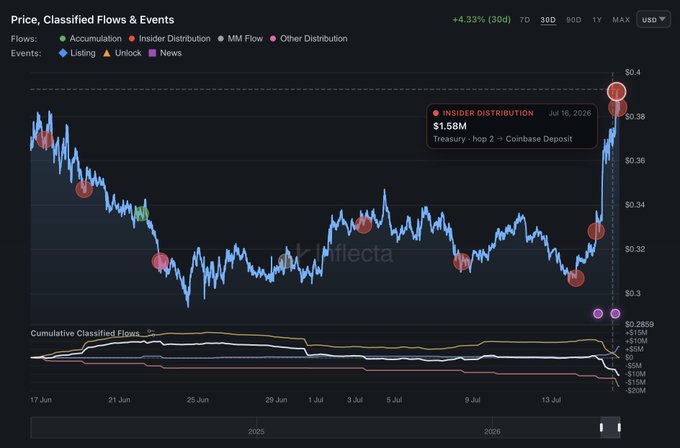Viewport: 680px width, 448px height.
Task: Click the small icon beside Cumulative Classified Flows
Action: [x=151, y=333]
